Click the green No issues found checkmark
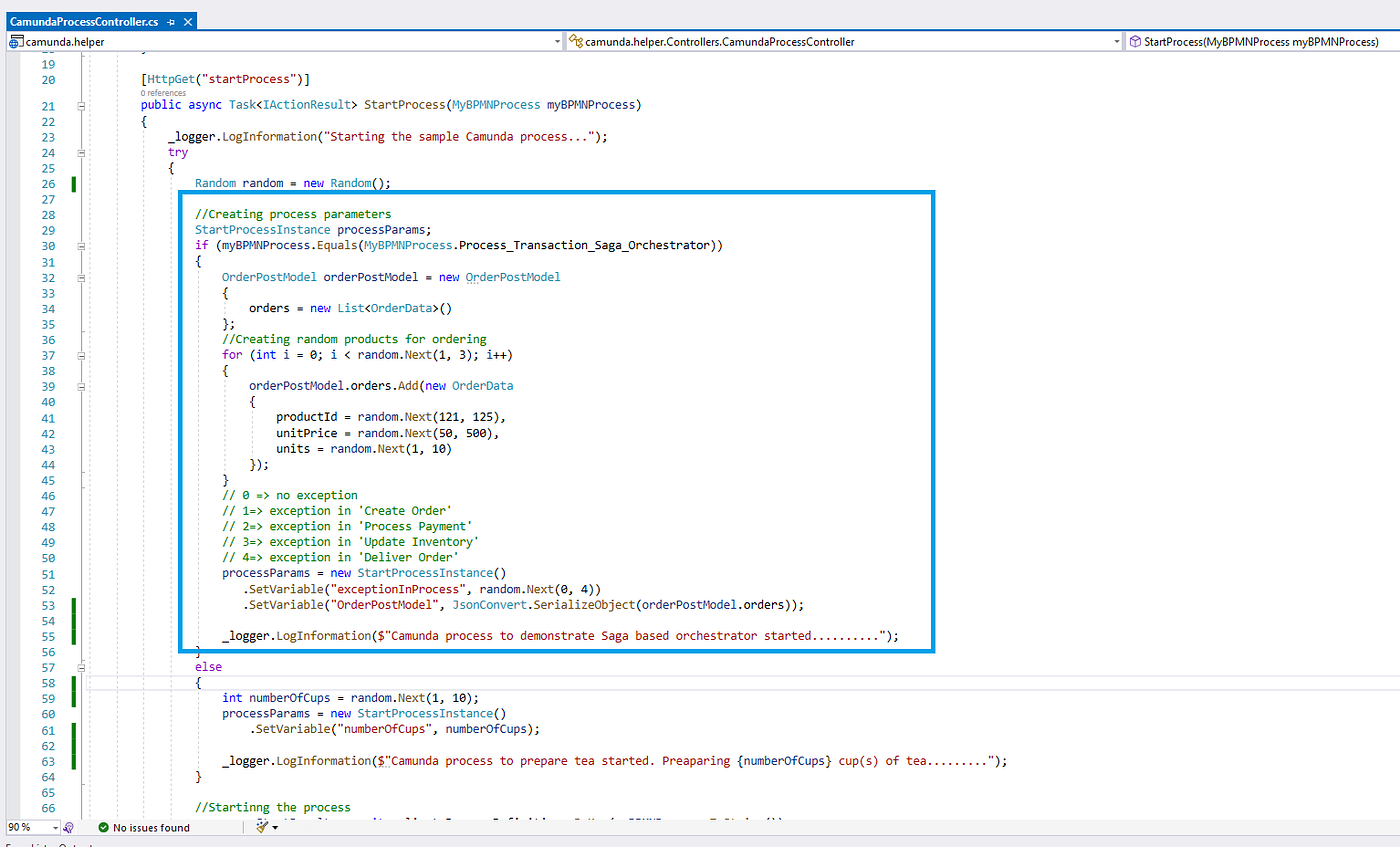 [103, 828]
